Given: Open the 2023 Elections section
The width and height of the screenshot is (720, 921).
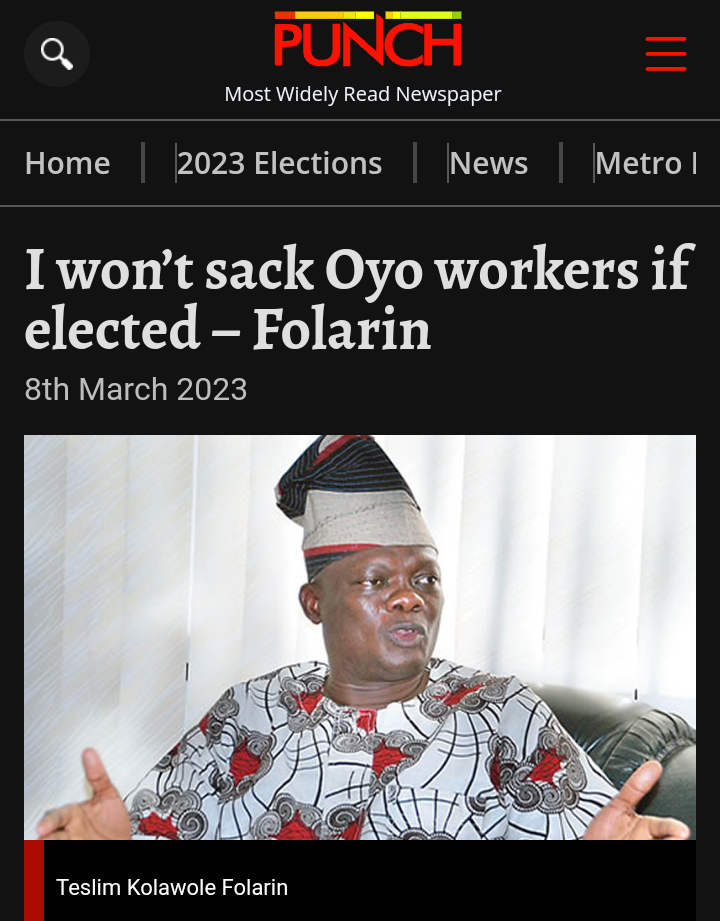Looking at the screenshot, I should click(280, 163).
